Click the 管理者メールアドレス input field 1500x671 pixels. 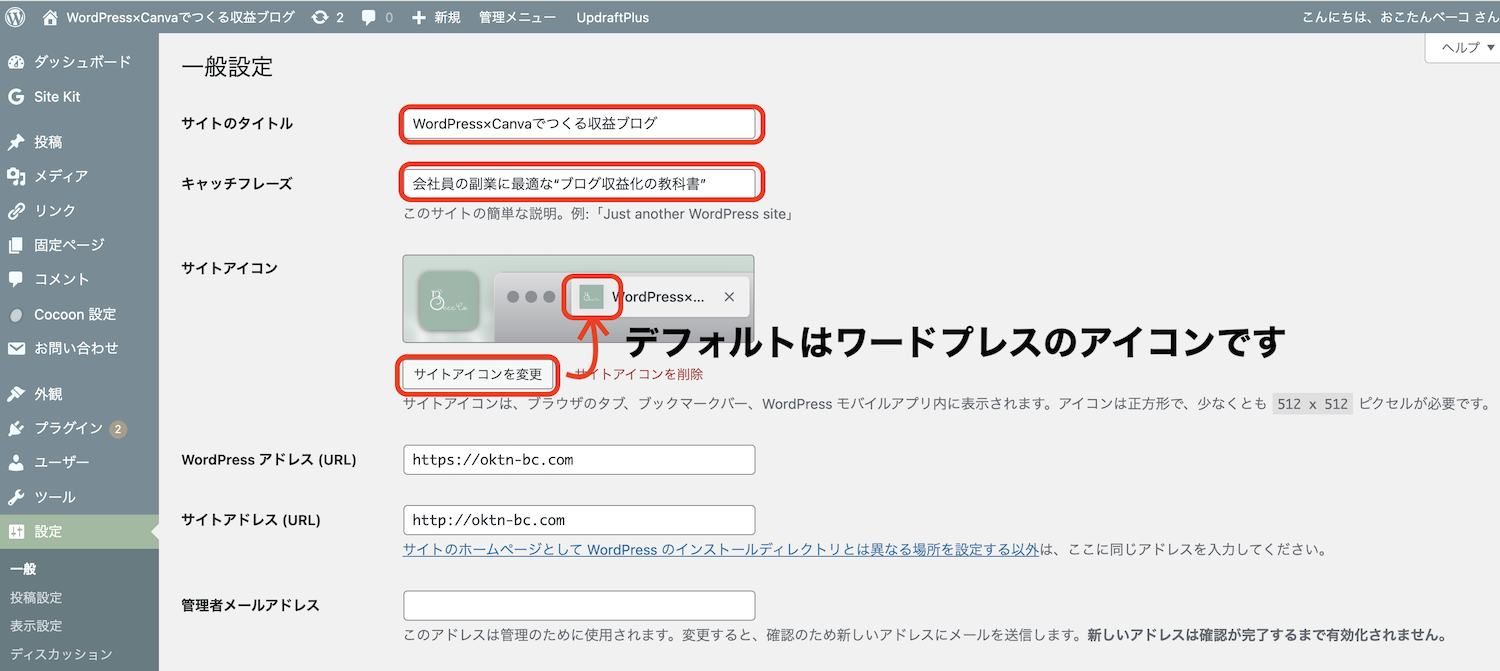coord(578,605)
